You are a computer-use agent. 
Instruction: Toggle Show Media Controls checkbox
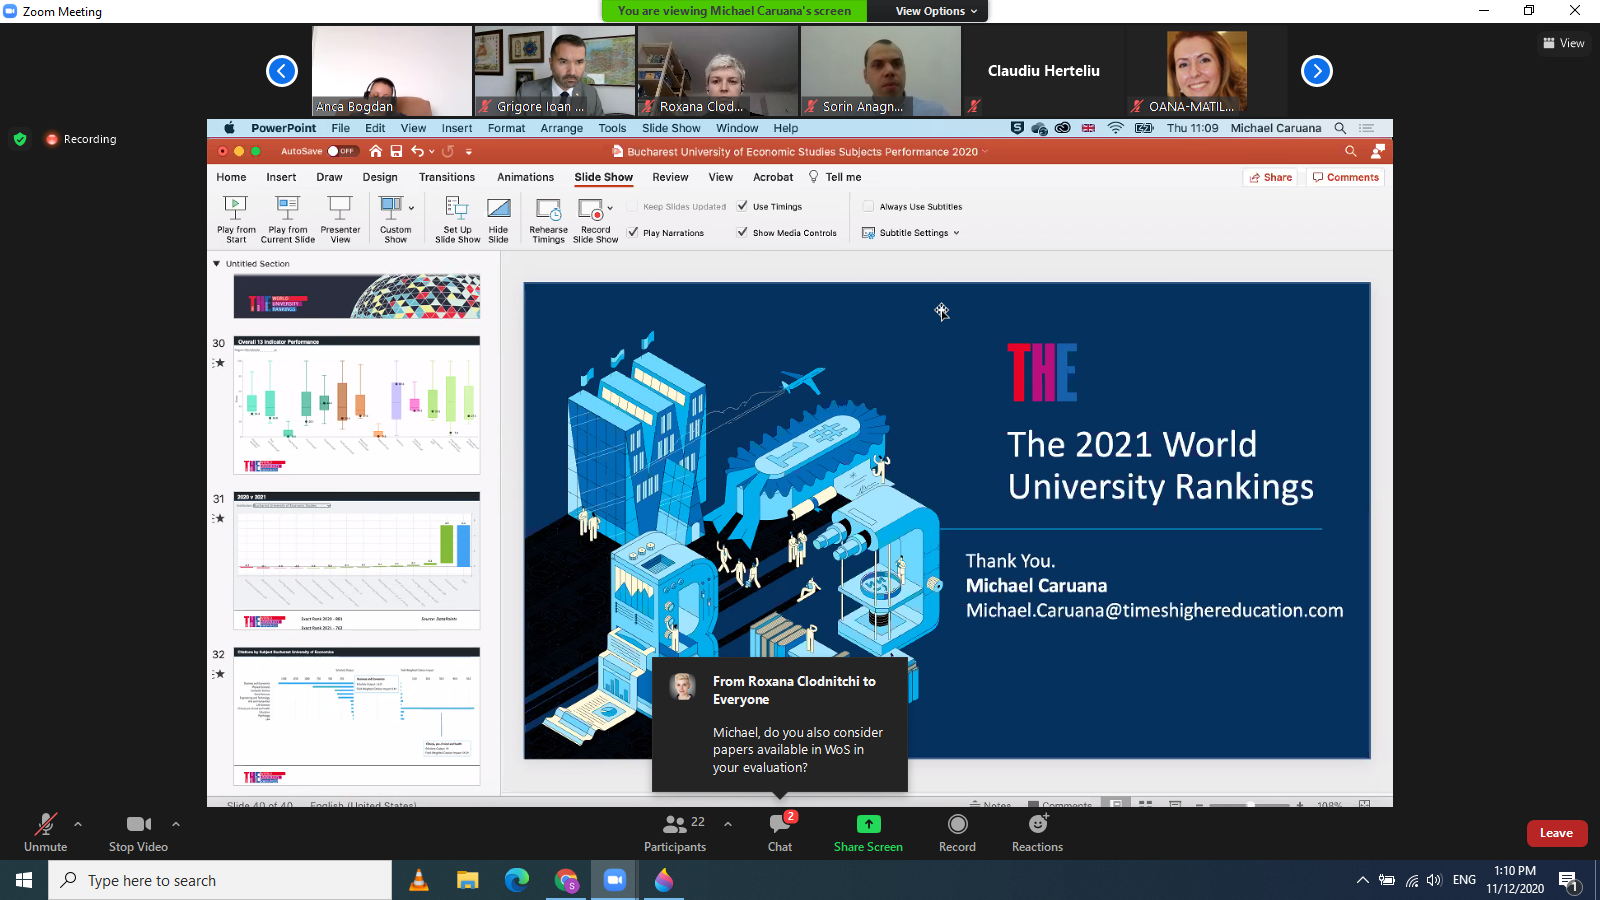[742, 232]
